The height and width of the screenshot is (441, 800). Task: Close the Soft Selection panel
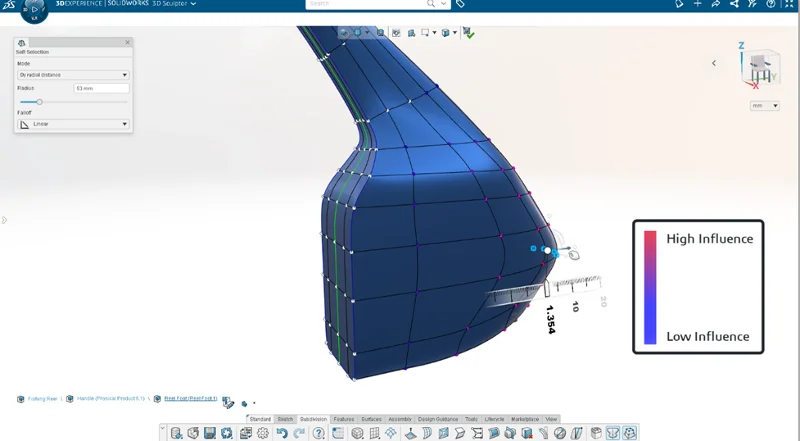pyautogui.click(x=127, y=42)
